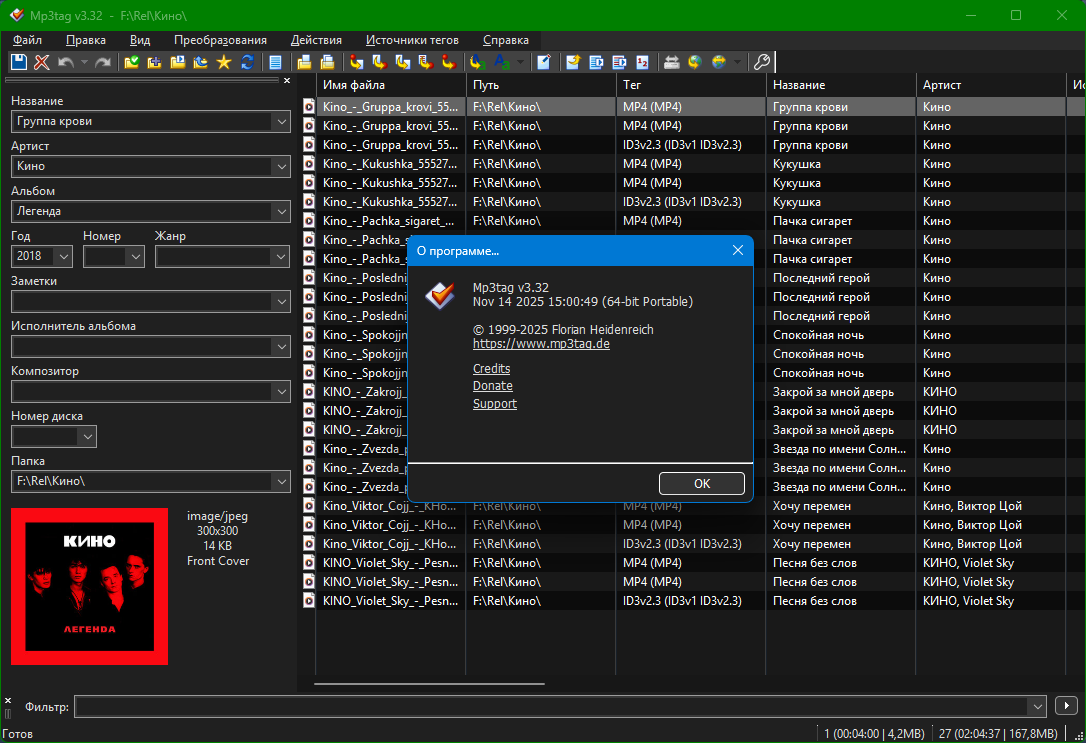Image resolution: width=1086 pixels, height=743 pixels.
Task: Click the red X Remove tag icon
Action: click(41, 62)
